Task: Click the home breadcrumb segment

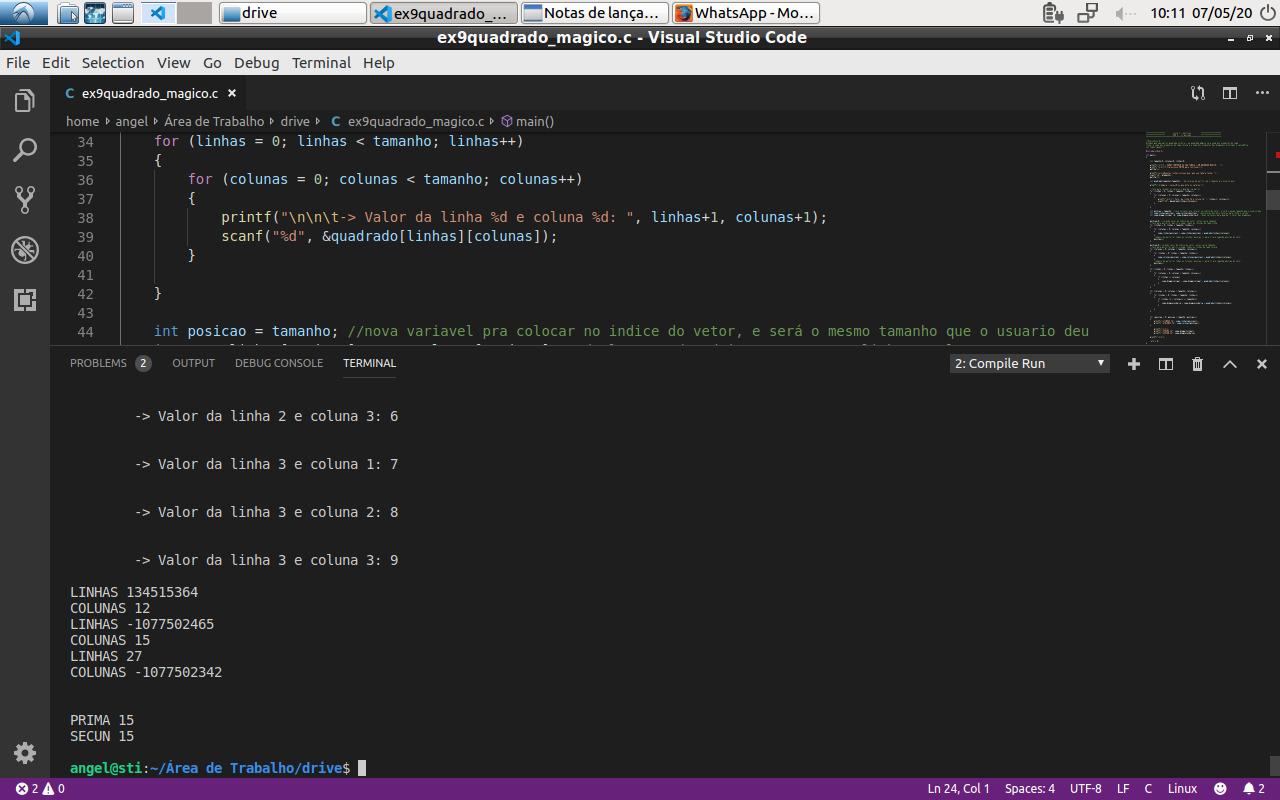Action: pos(83,121)
